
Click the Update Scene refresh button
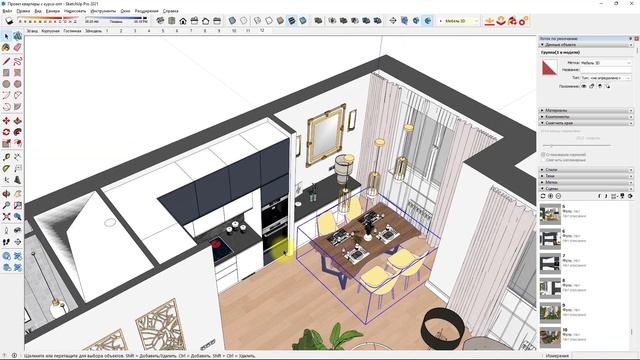[x=543, y=196]
